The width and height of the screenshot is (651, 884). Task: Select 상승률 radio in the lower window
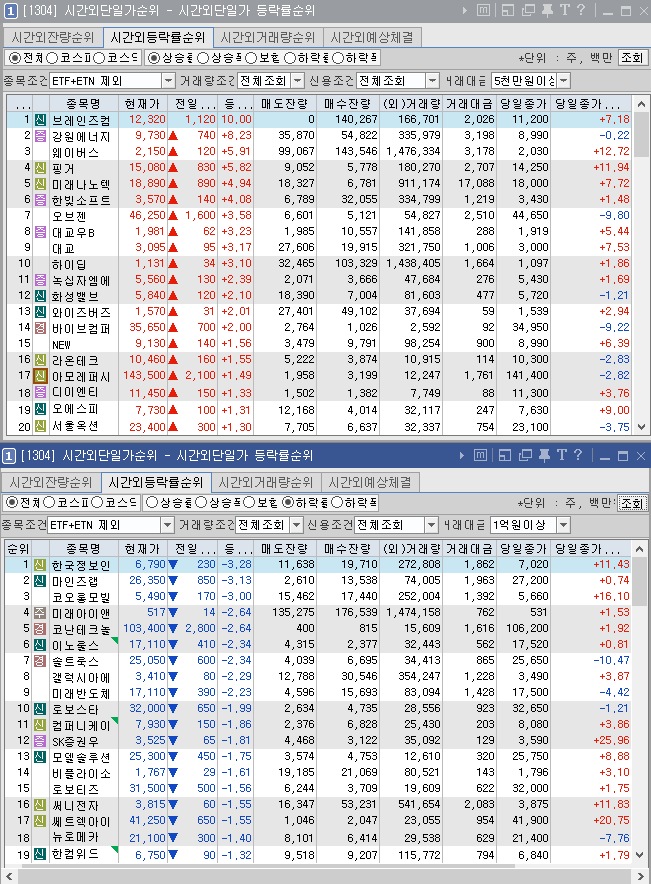tap(151, 502)
